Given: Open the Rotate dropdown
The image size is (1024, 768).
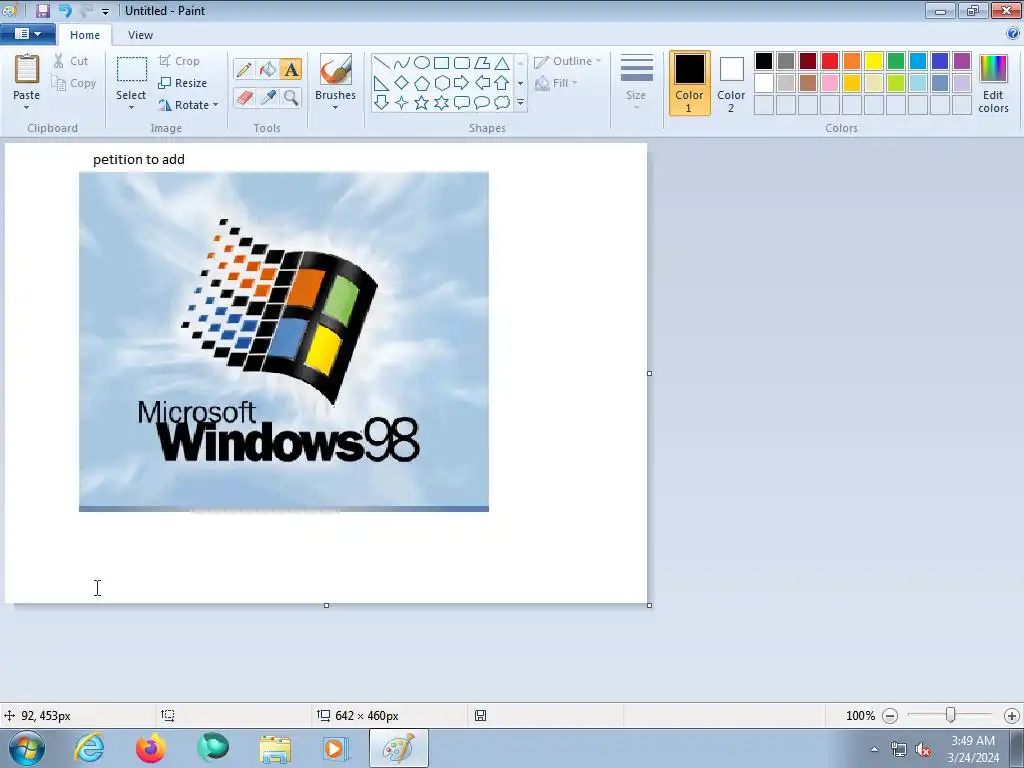Looking at the screenshot, I should [189, 105].
